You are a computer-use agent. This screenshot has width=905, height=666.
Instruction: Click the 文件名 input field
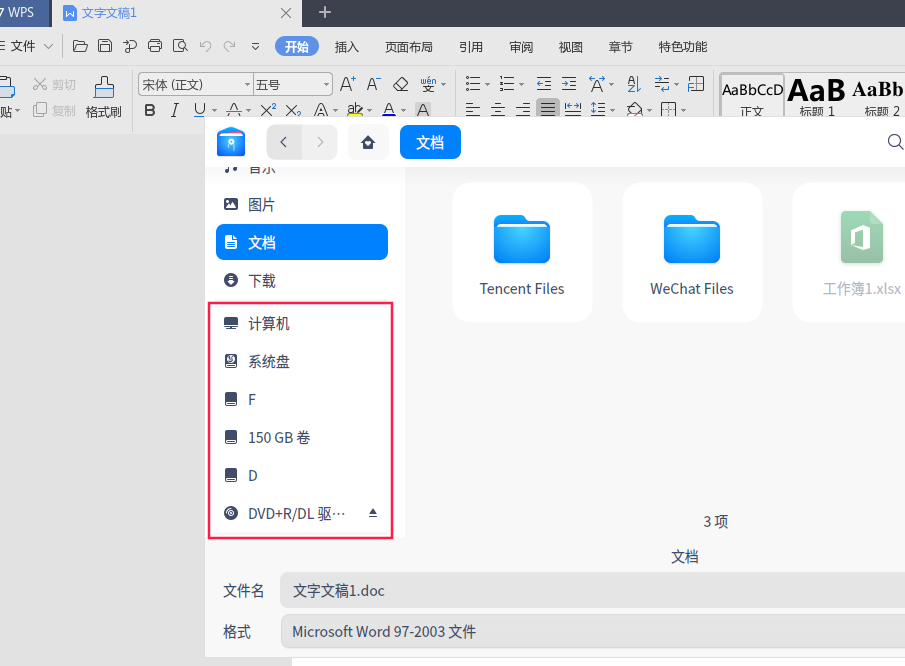coord(592,590)
